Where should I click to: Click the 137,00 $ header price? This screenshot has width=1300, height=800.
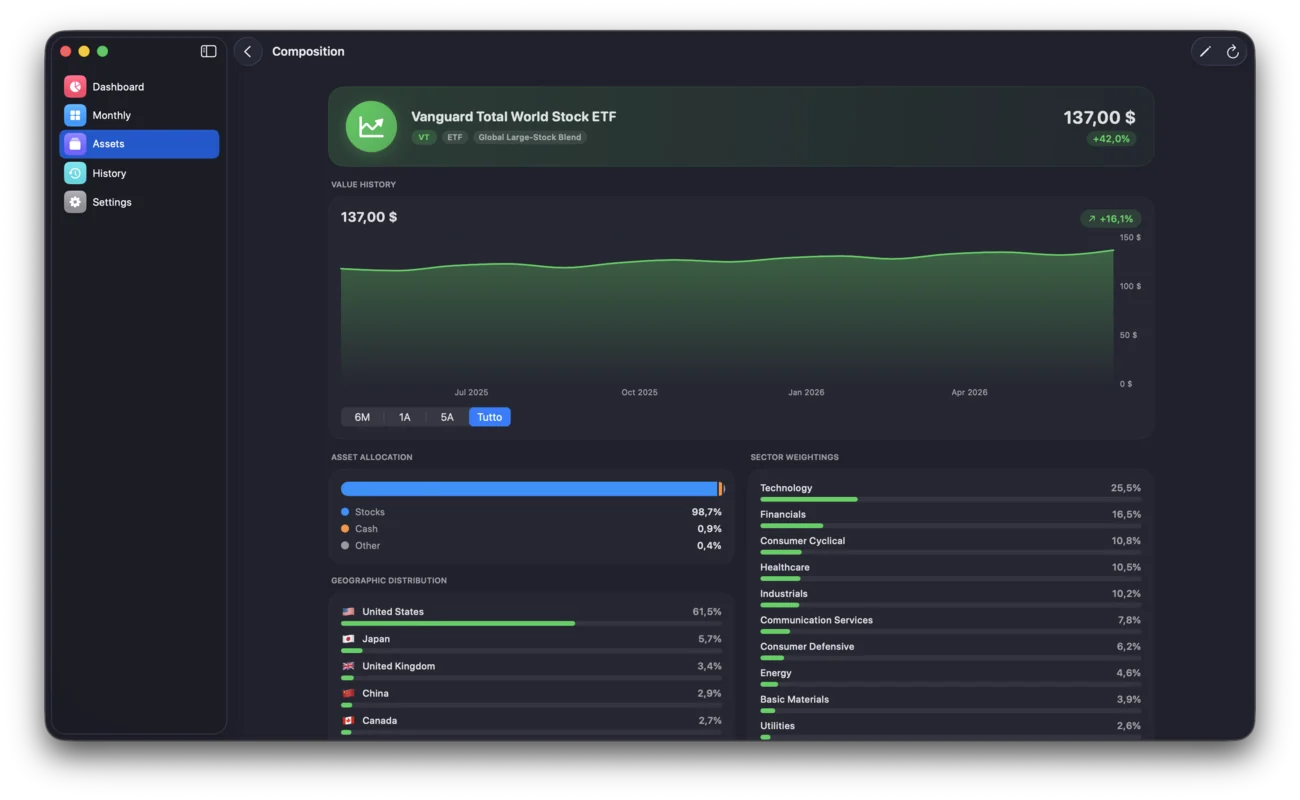pyautogui.click(x=1099, y=118)
